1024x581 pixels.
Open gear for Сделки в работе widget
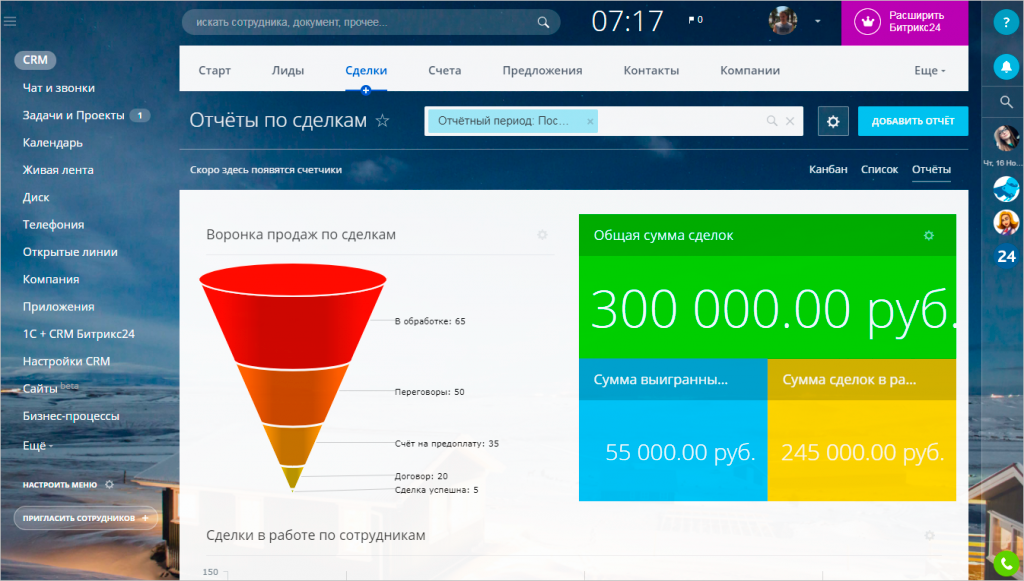(929, 535)
